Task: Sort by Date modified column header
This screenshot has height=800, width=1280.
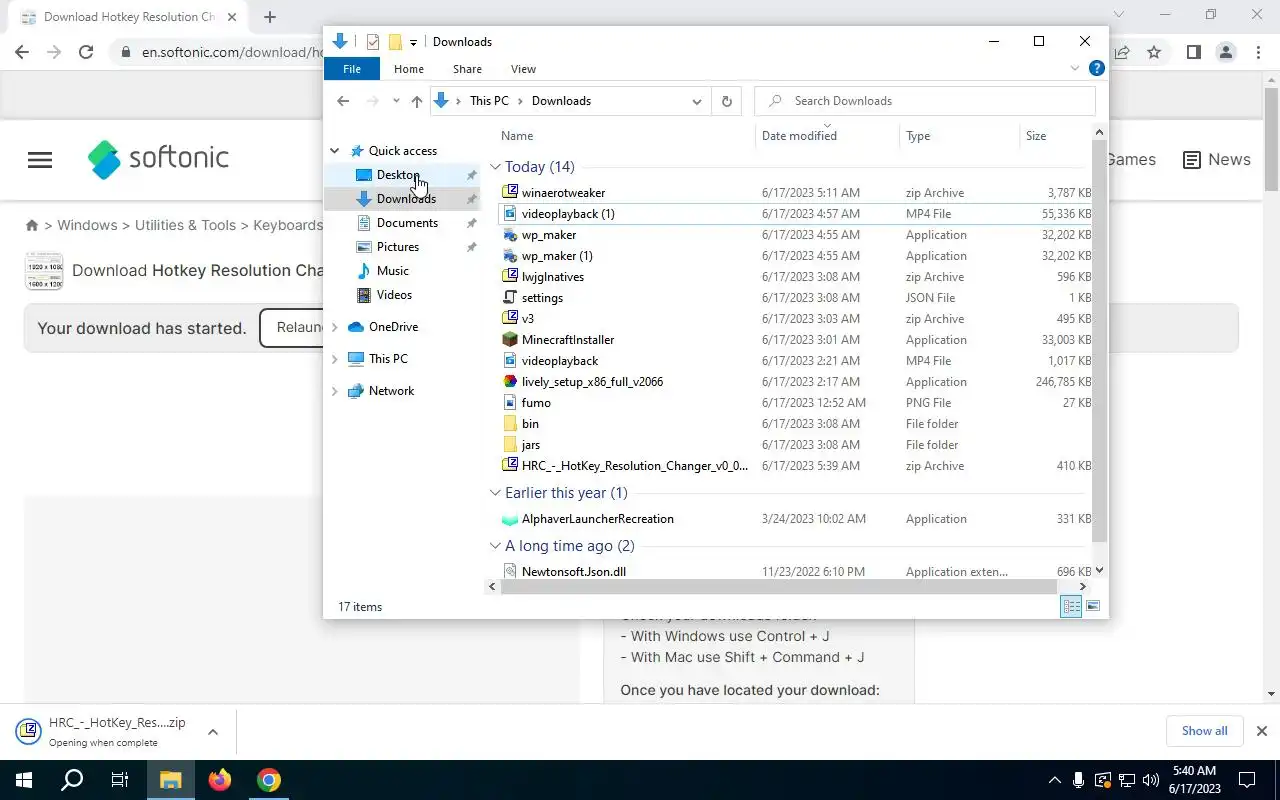Action: click(799, 136)
